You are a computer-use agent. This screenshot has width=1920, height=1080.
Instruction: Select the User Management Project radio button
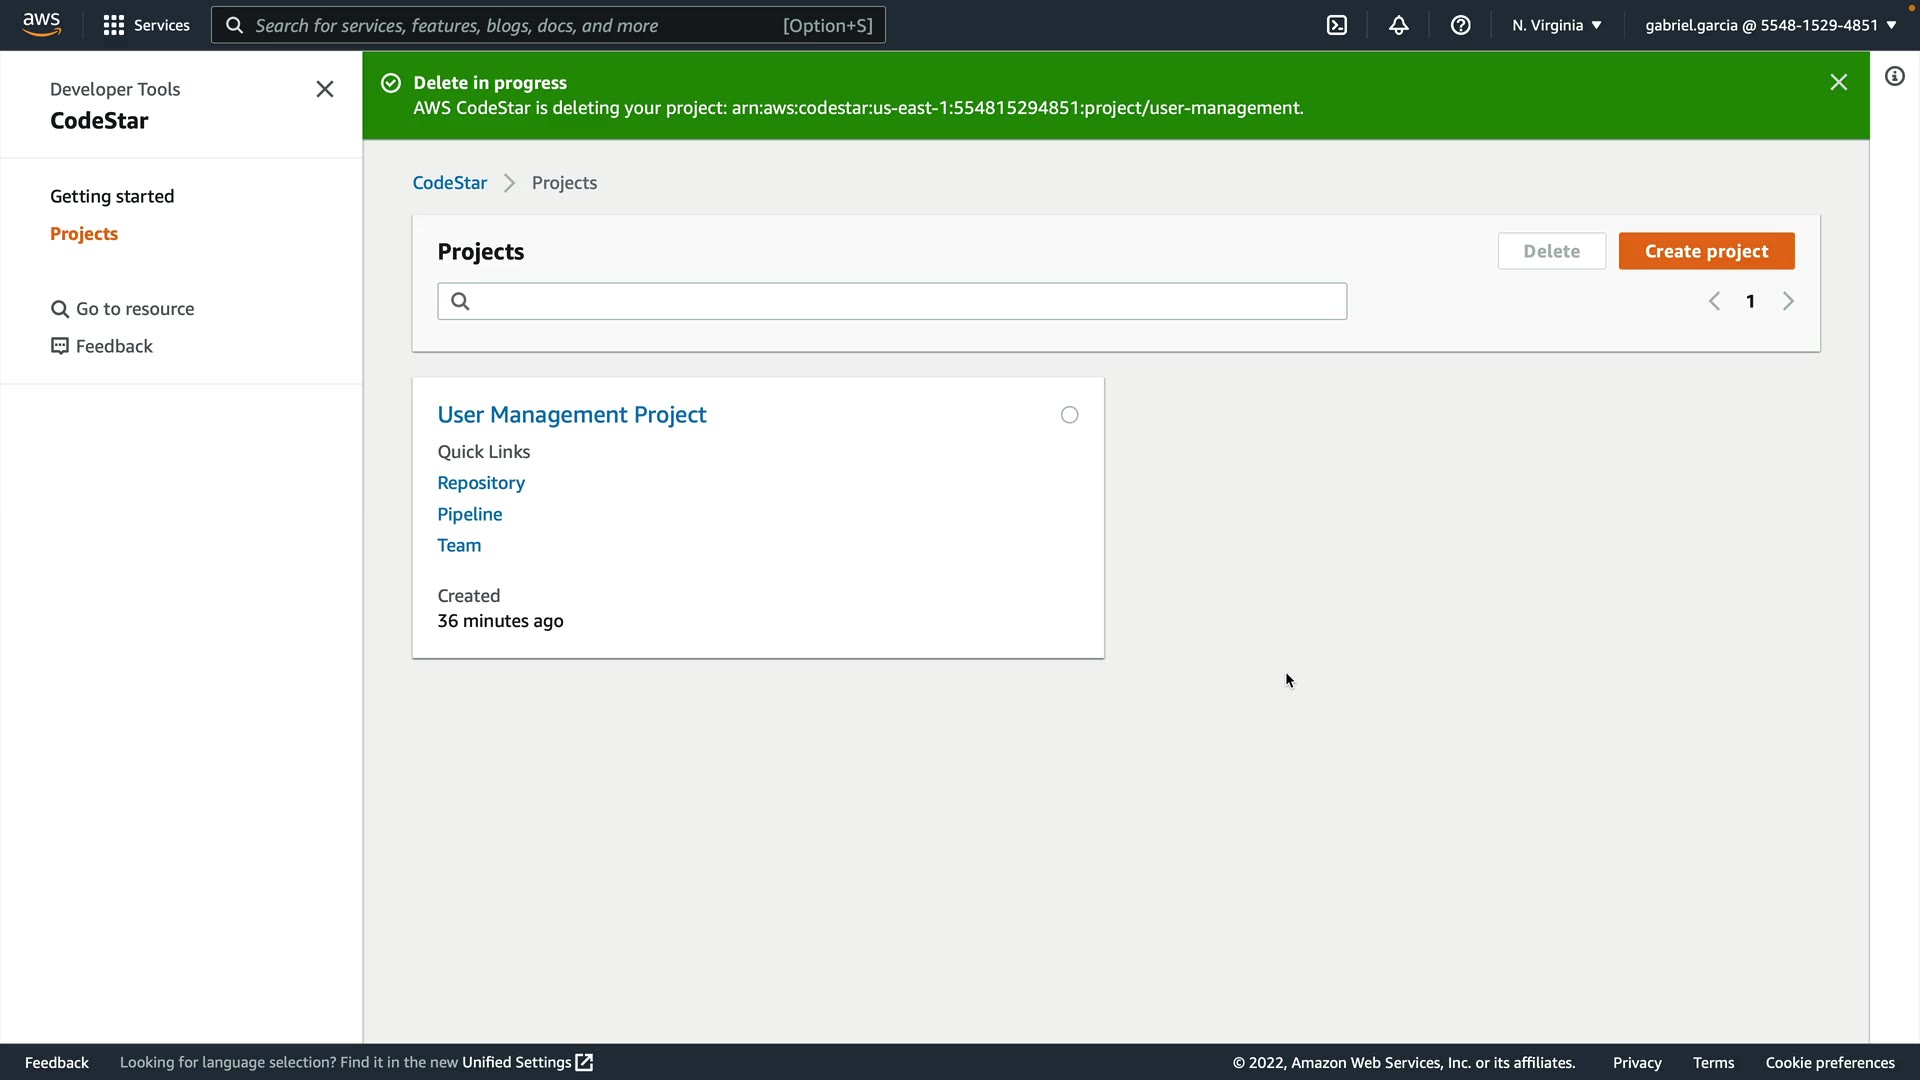pyautogui.click(x=1070, y=415)
